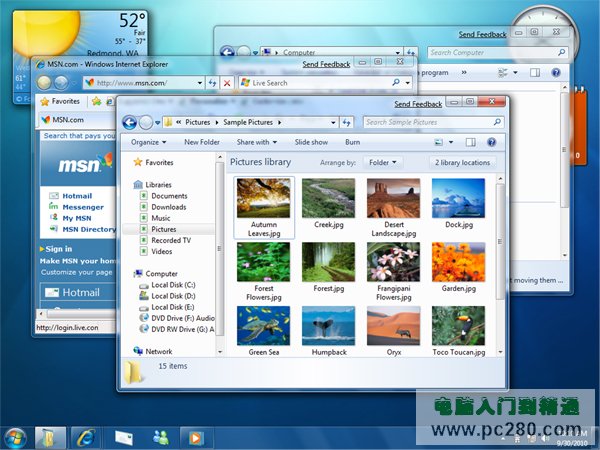Select Dock.jpg thumbnail
This screenshot has height=450, width=600.
[x=459, y=198]
